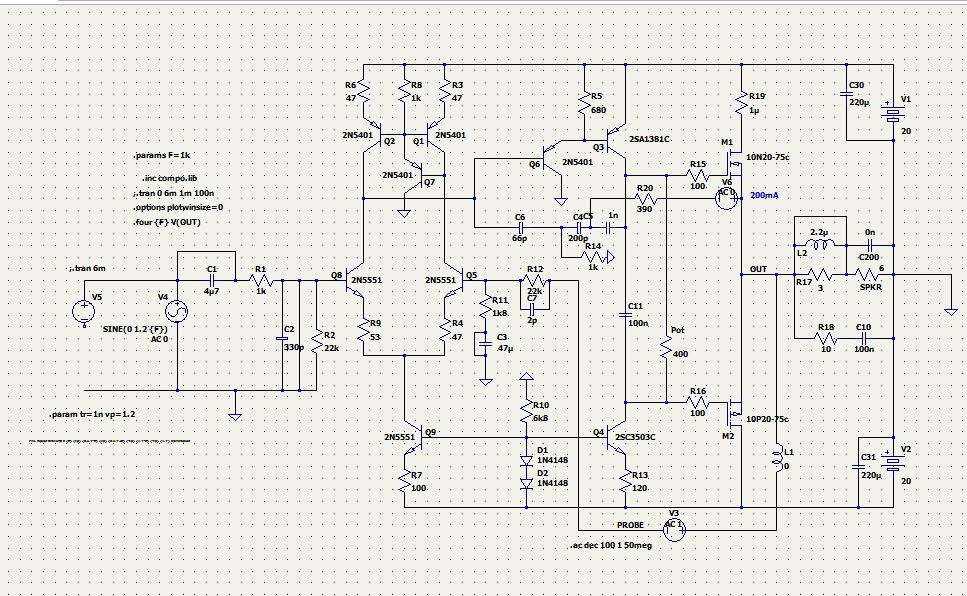This screenshot has width=967, height=596.
Task: Select the V4 sine source symbol
Action: pyautogui.click(x=177, y=312)
